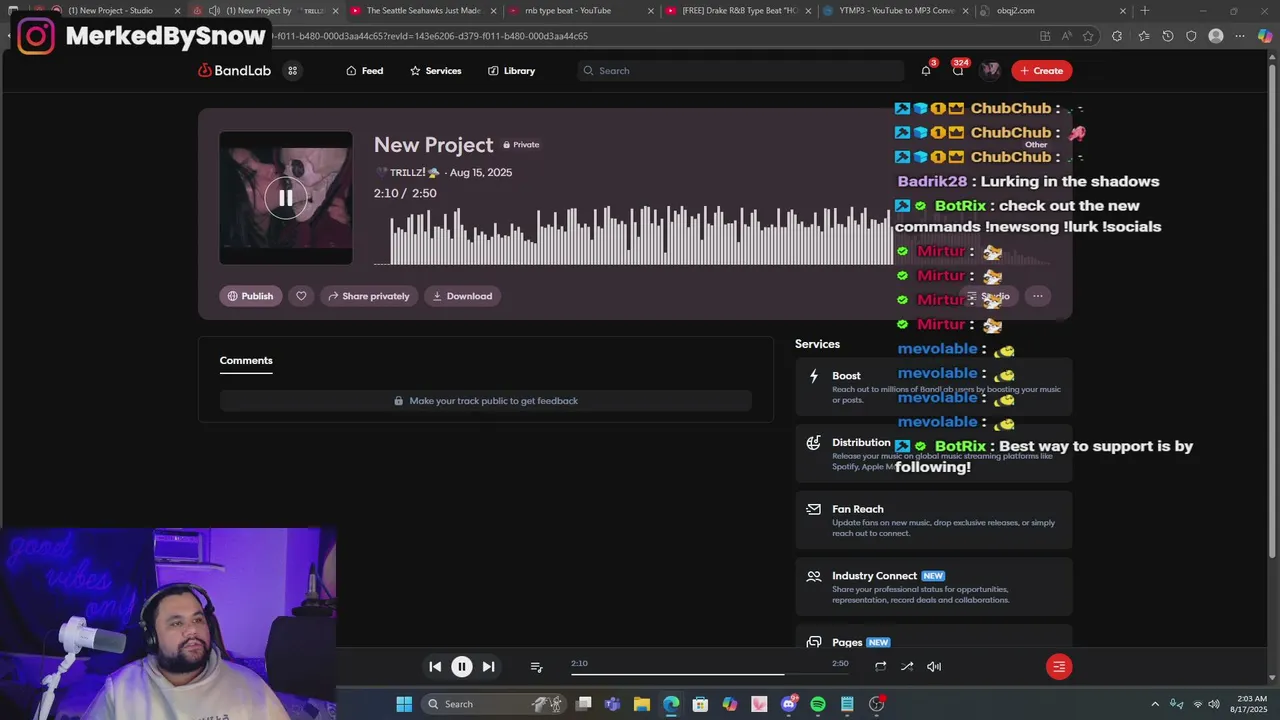Open Microsoft Teams from taskbar
This screenshot has width=1280, height=720.
pyautogui.click(x=612, y=704)
